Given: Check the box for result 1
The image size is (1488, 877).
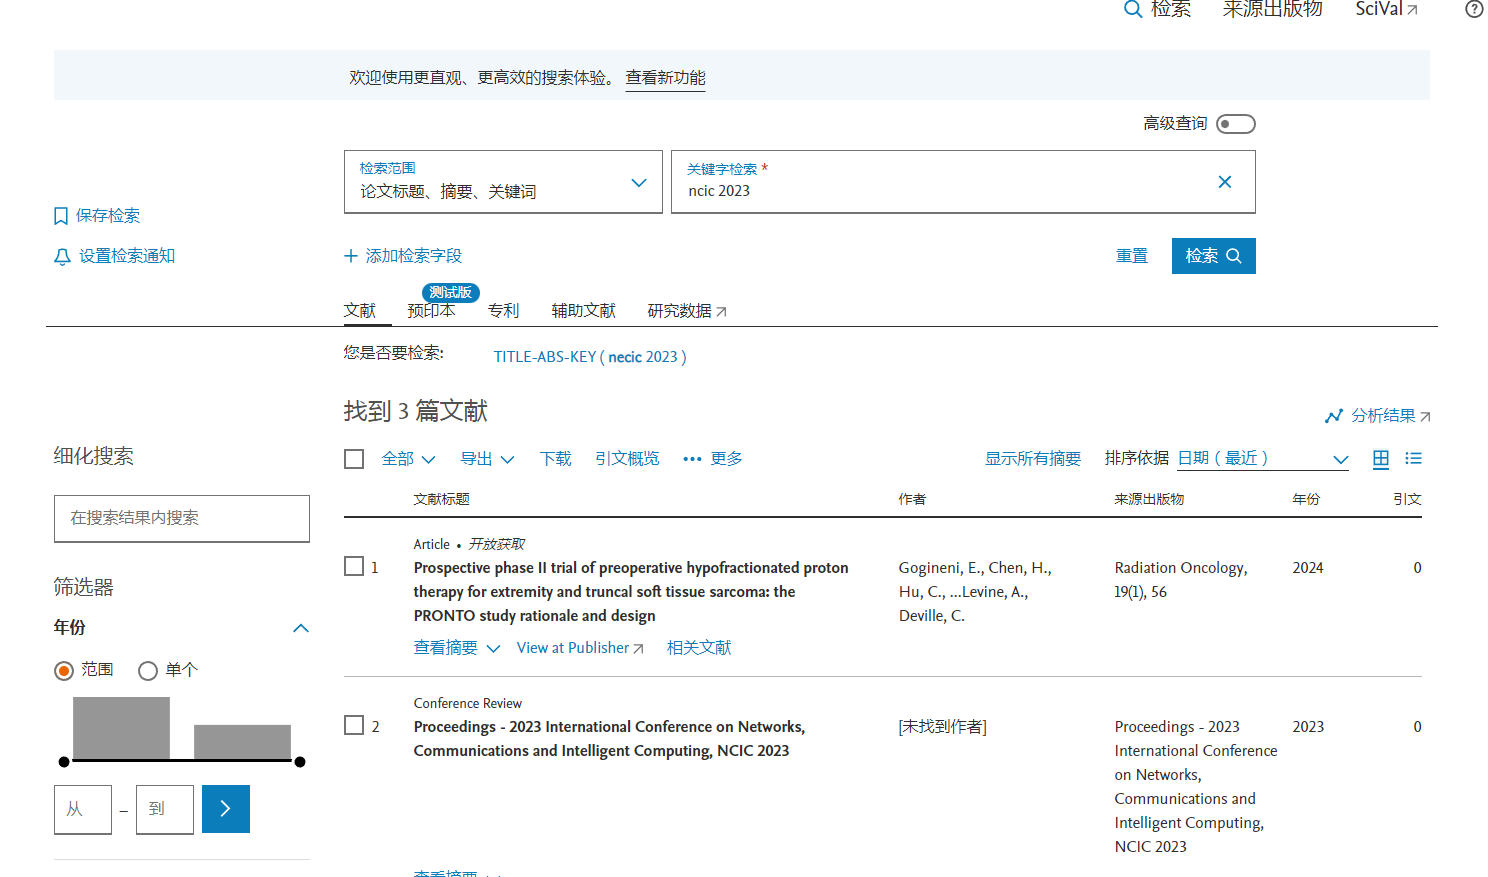Looking at the screenshot, I should 354,567.
